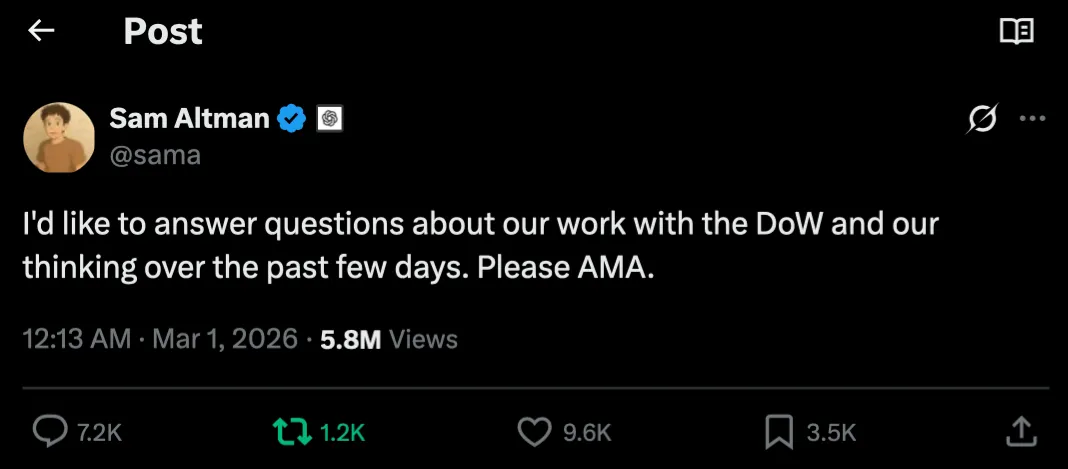The image size is (1068, 469).
Task: Open reader view book icon
Action: [1016, 31]
